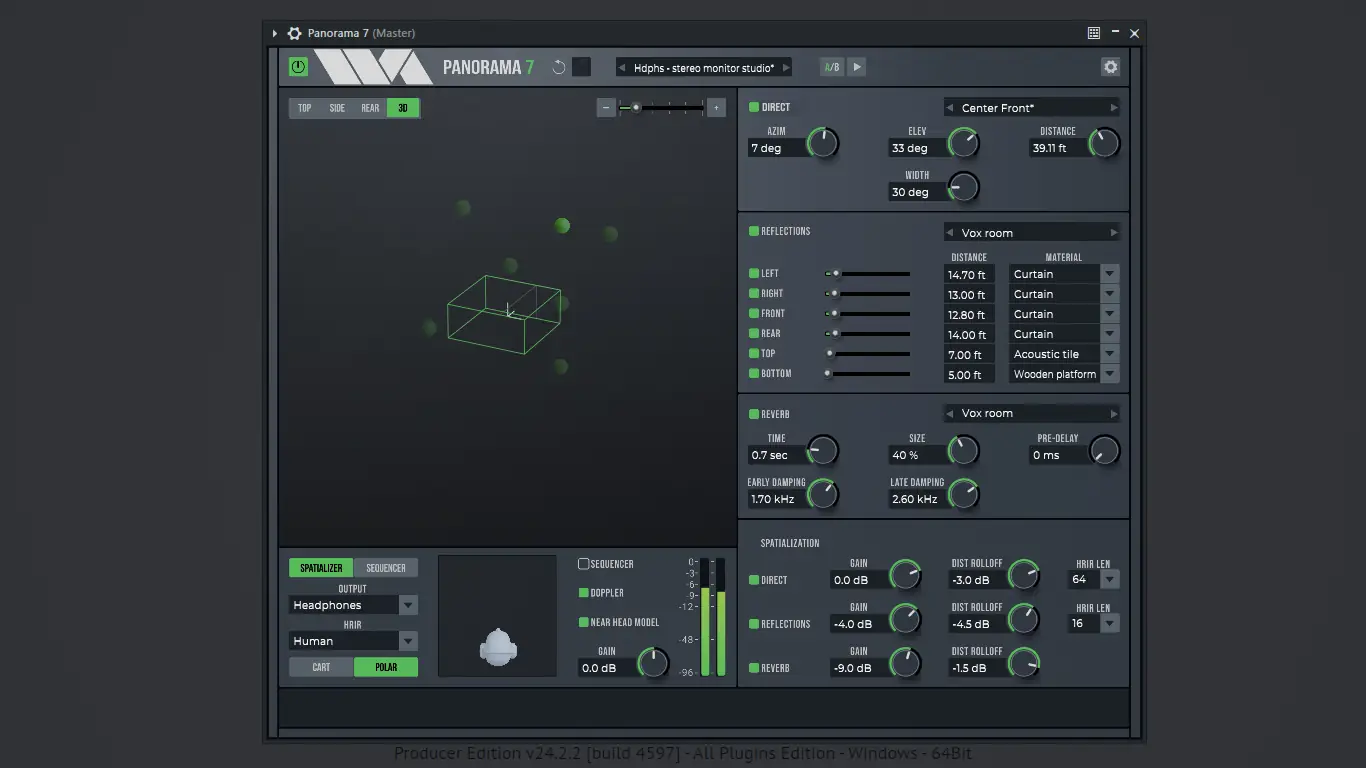Click the FL Studio gear icon in title bar
The image size is (1366, 768).
[x=294, y=32]
